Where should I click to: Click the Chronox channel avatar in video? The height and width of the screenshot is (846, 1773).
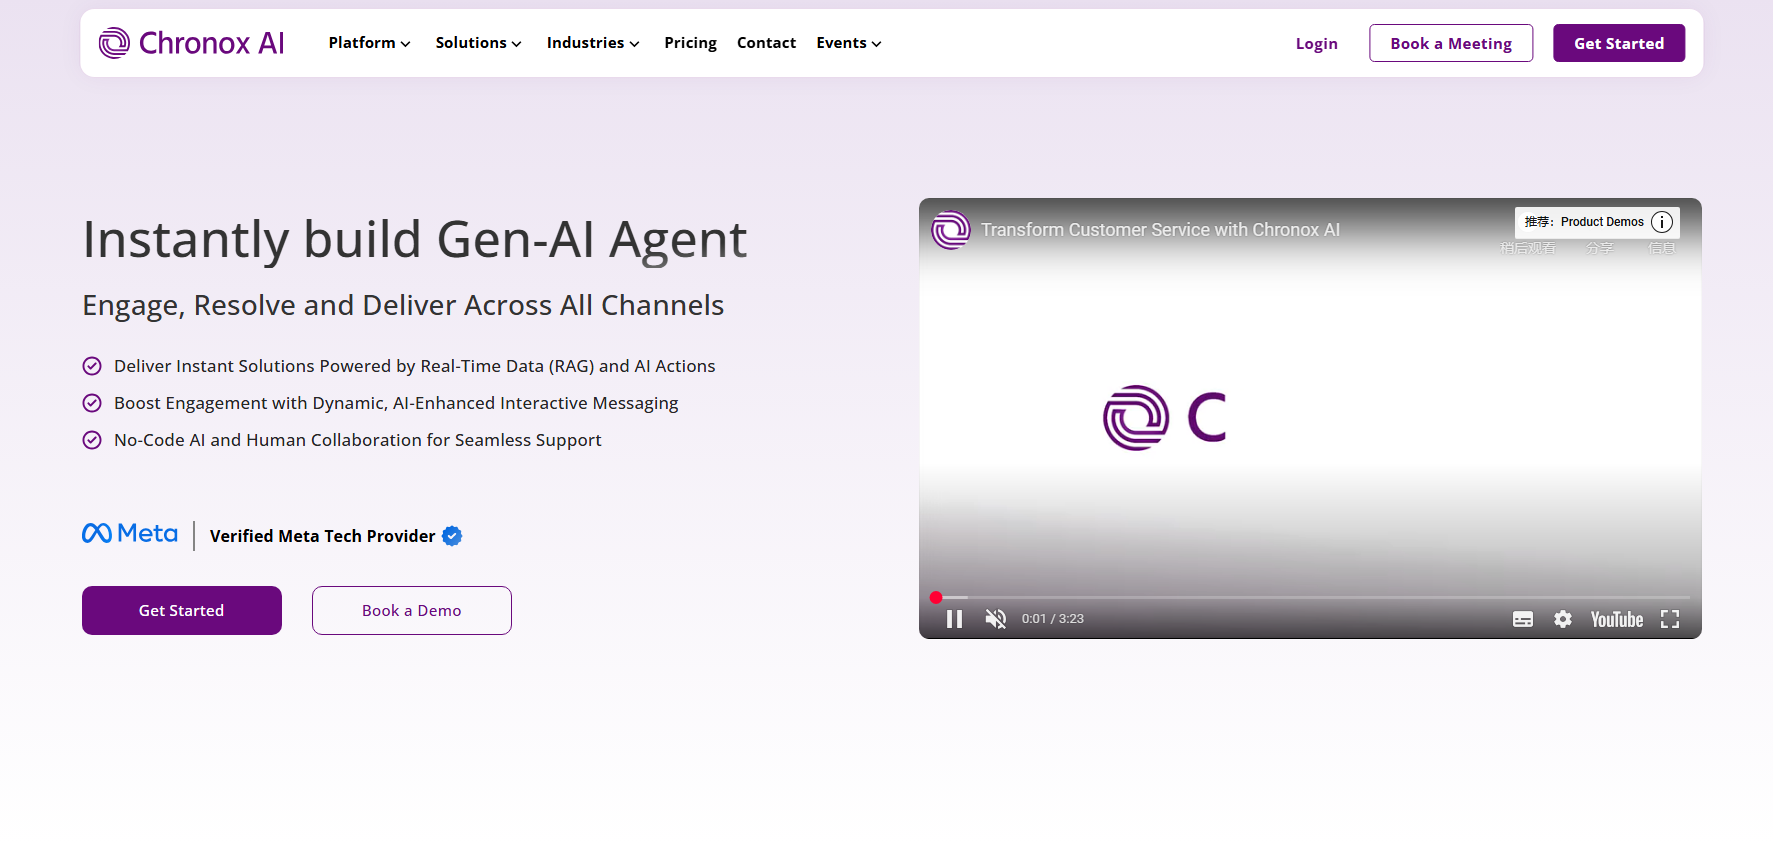coord(950,230)
